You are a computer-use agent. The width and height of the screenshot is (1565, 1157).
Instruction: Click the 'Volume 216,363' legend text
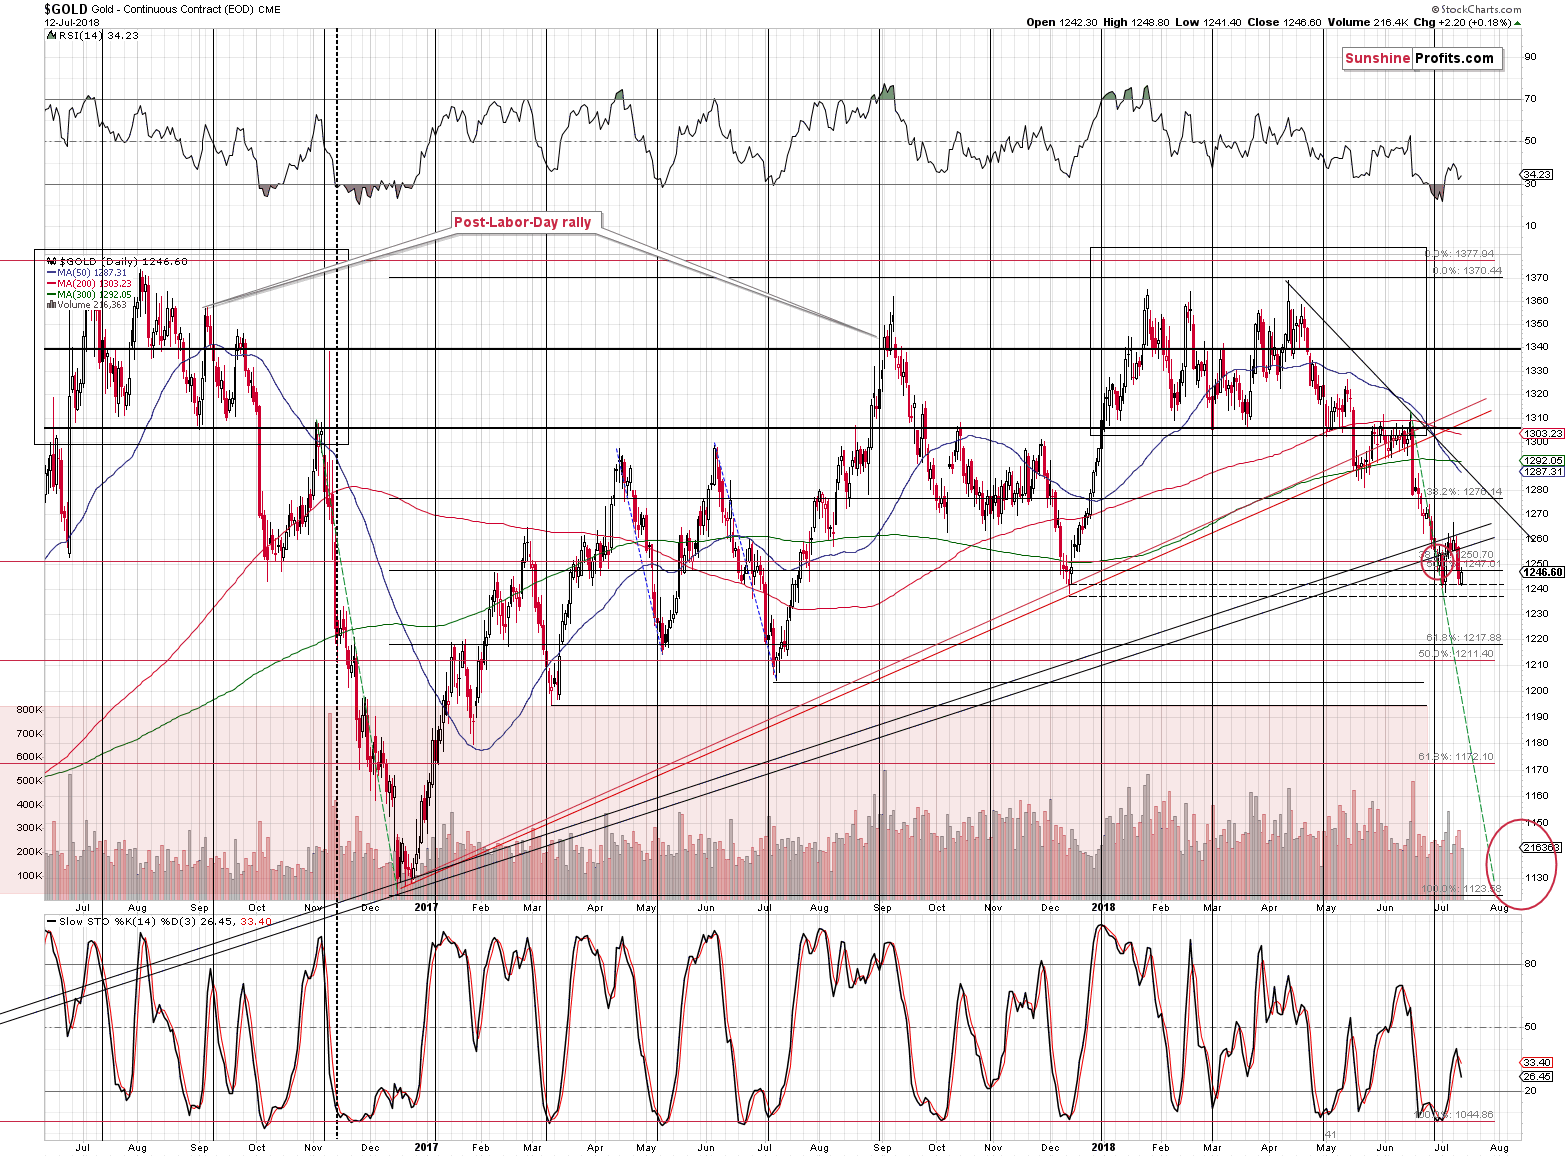click(92, 305)
